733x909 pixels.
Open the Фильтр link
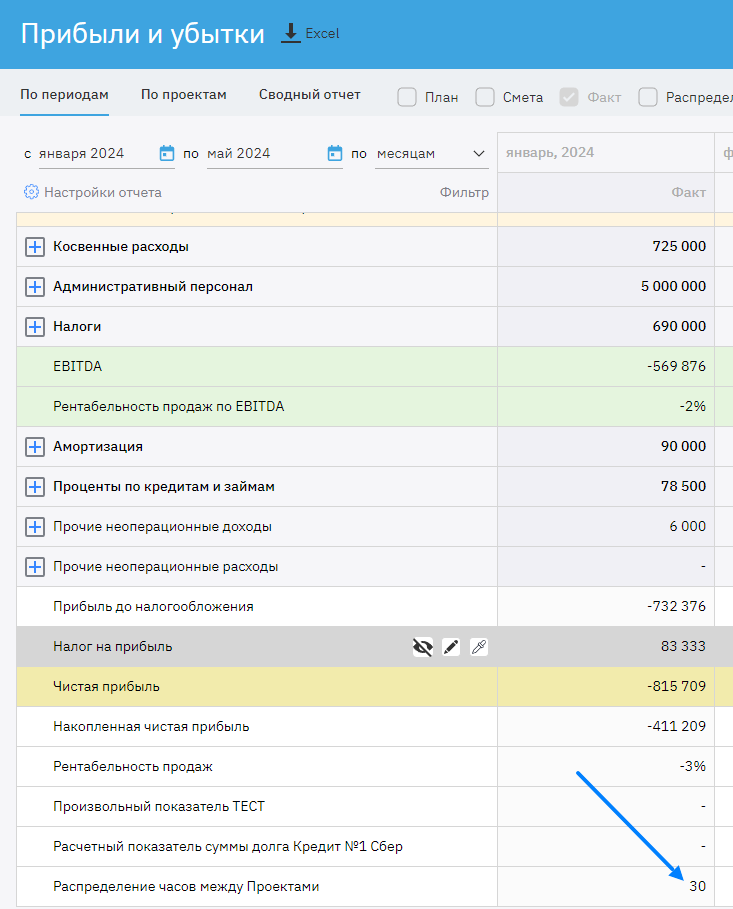click(464, 192)
